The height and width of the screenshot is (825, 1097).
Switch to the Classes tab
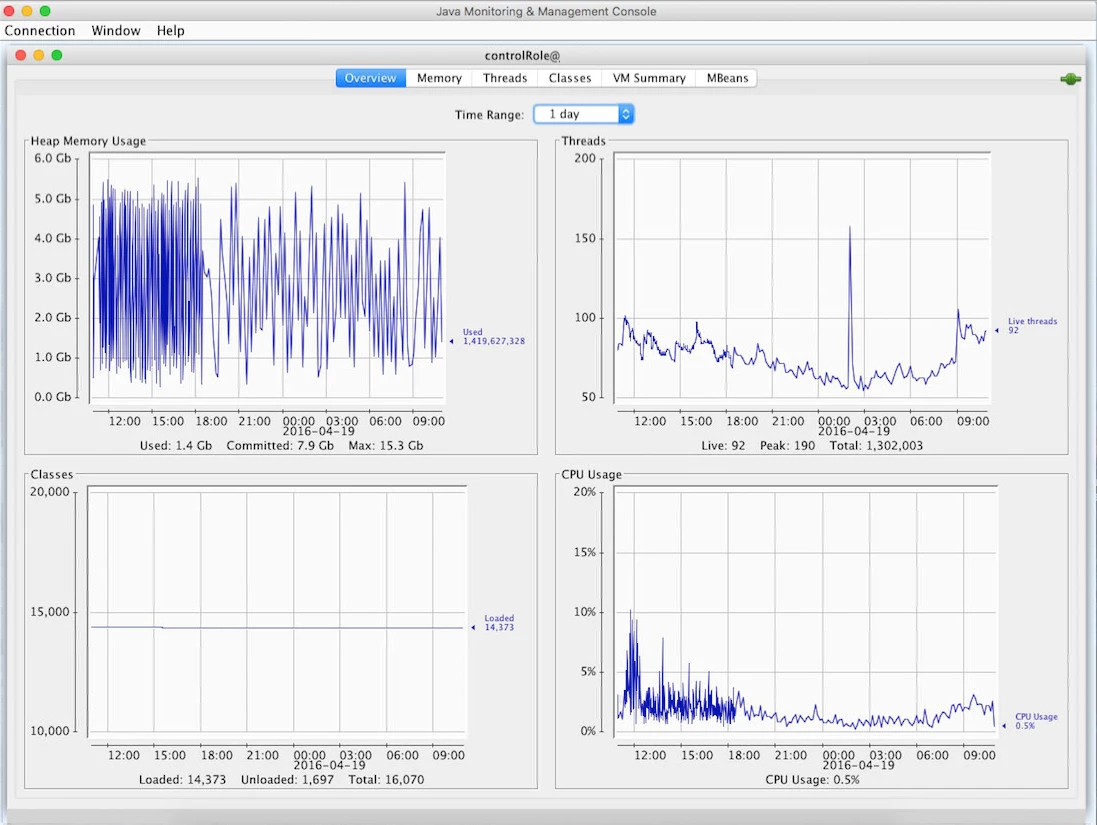[x=570, y=78]
